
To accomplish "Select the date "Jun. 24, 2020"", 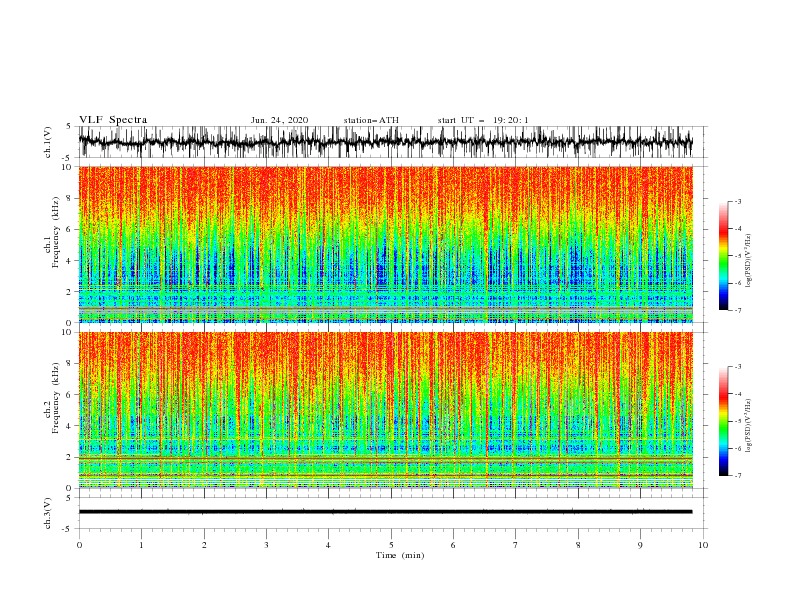I will [x=279, y=120].
